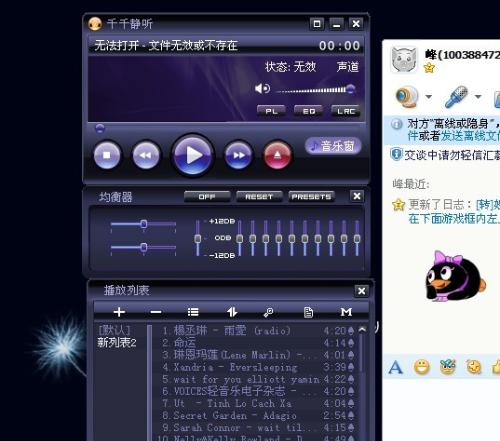The height and width of the screenshot is (441, 500).
Task: Expand voice chat dropdown arrow in QQ
Action: 478,97
